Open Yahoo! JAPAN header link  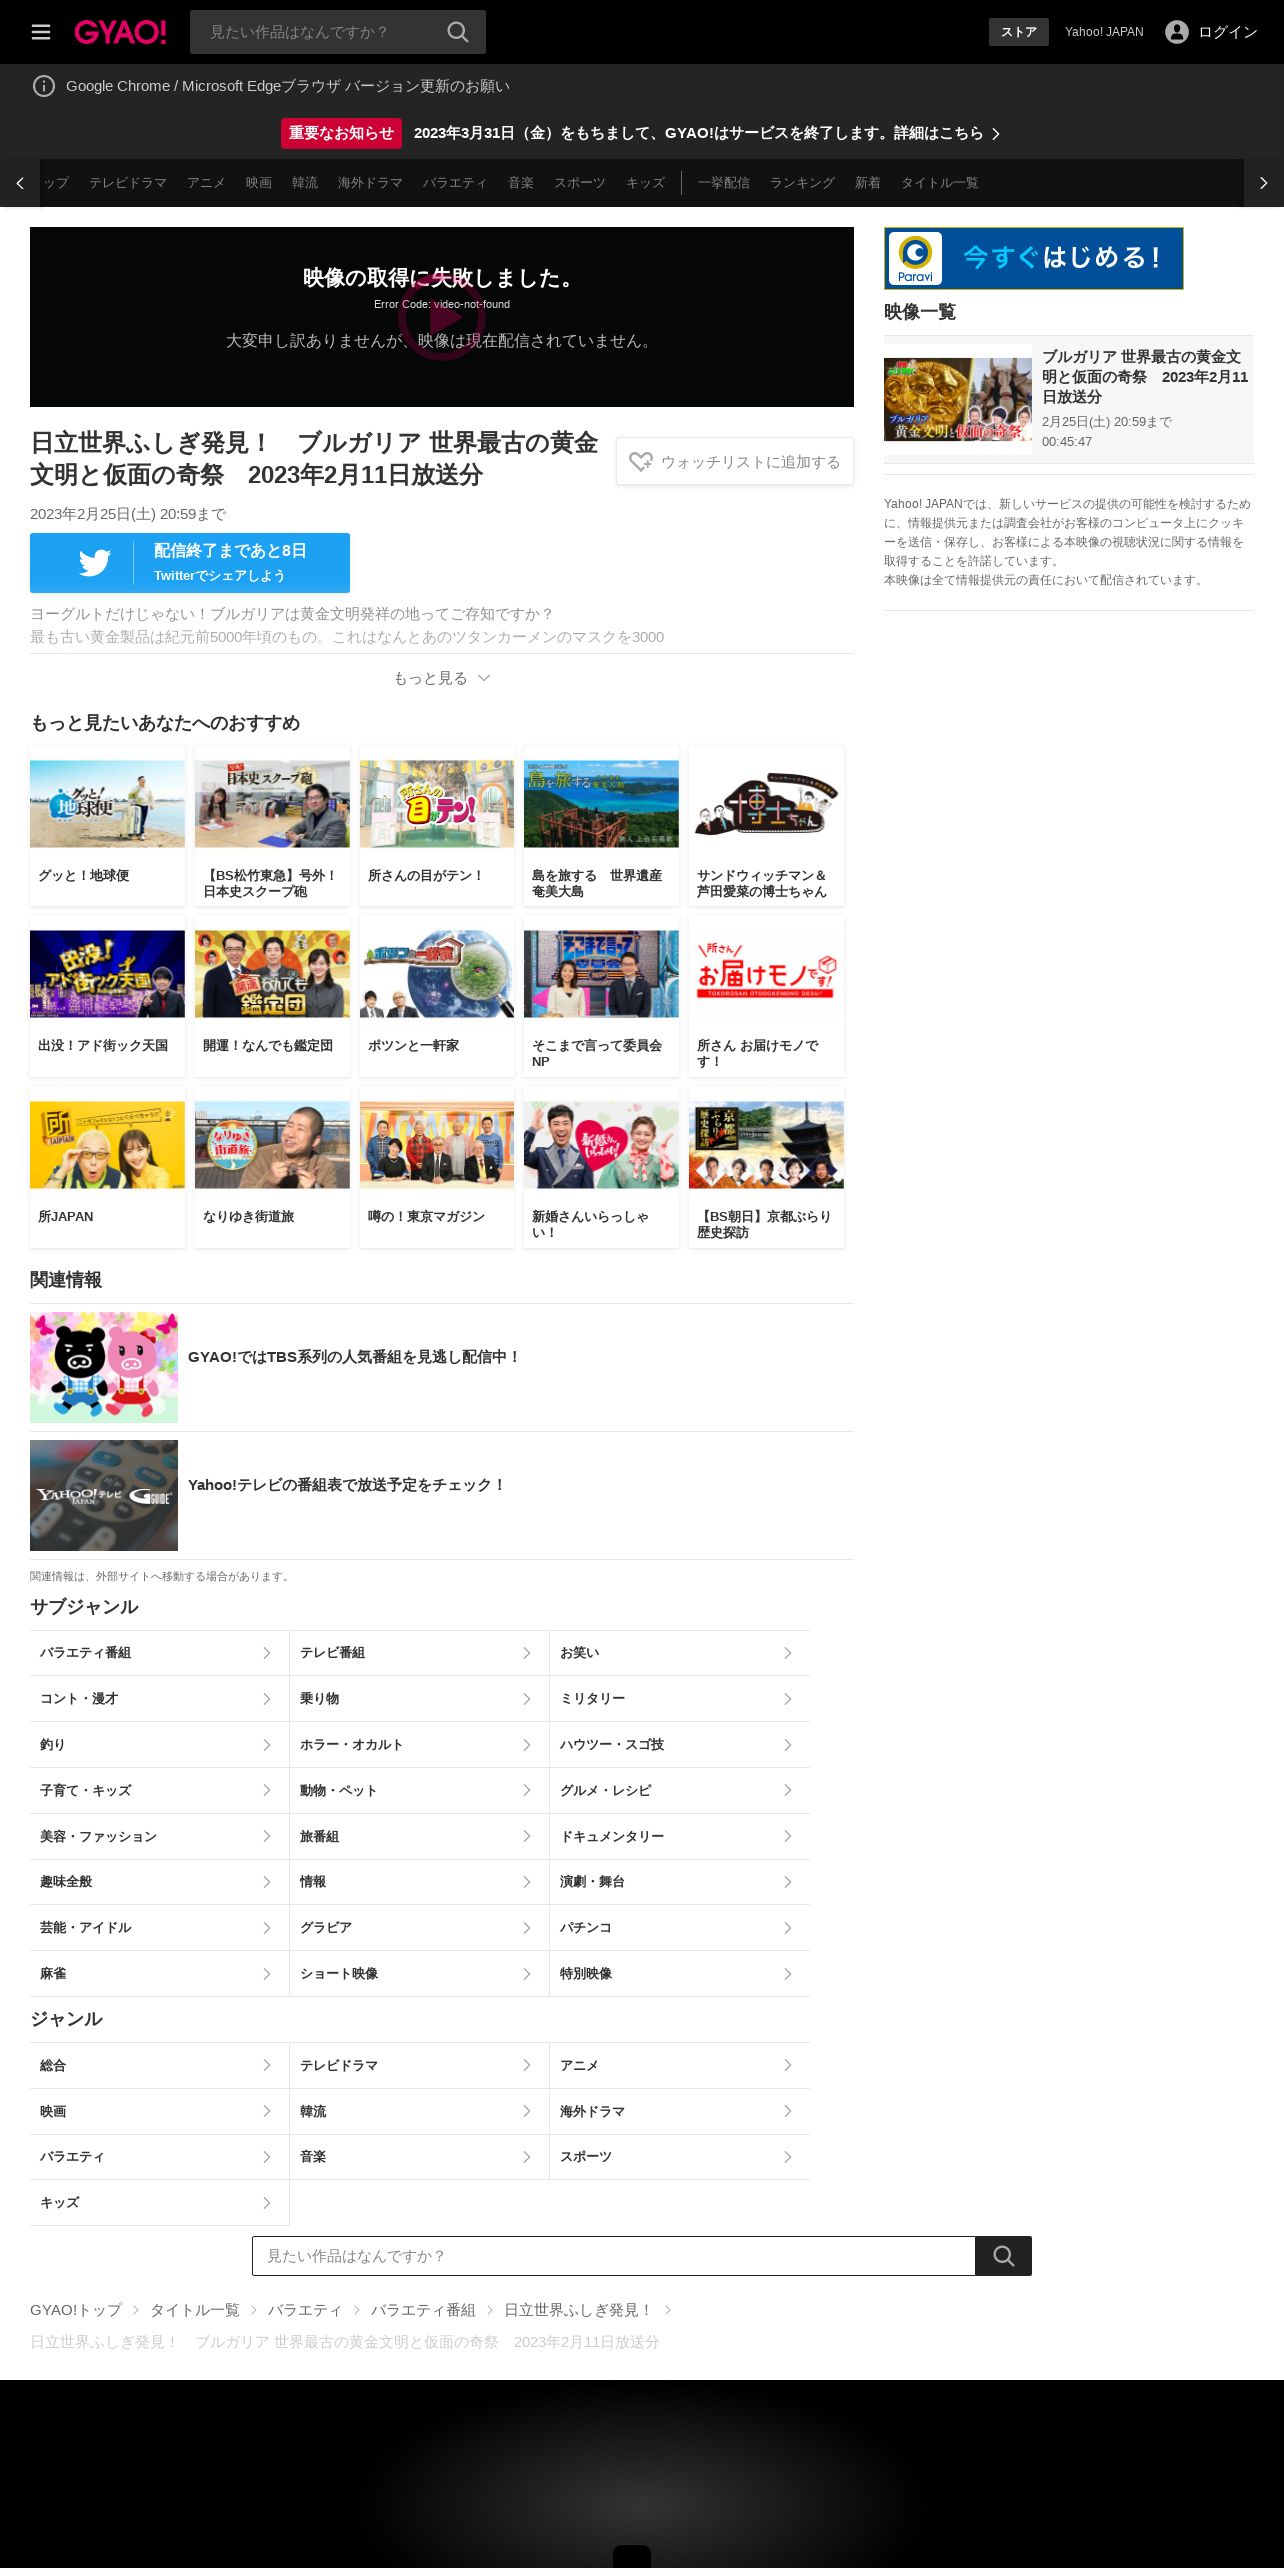click(x=1104, y=32)
